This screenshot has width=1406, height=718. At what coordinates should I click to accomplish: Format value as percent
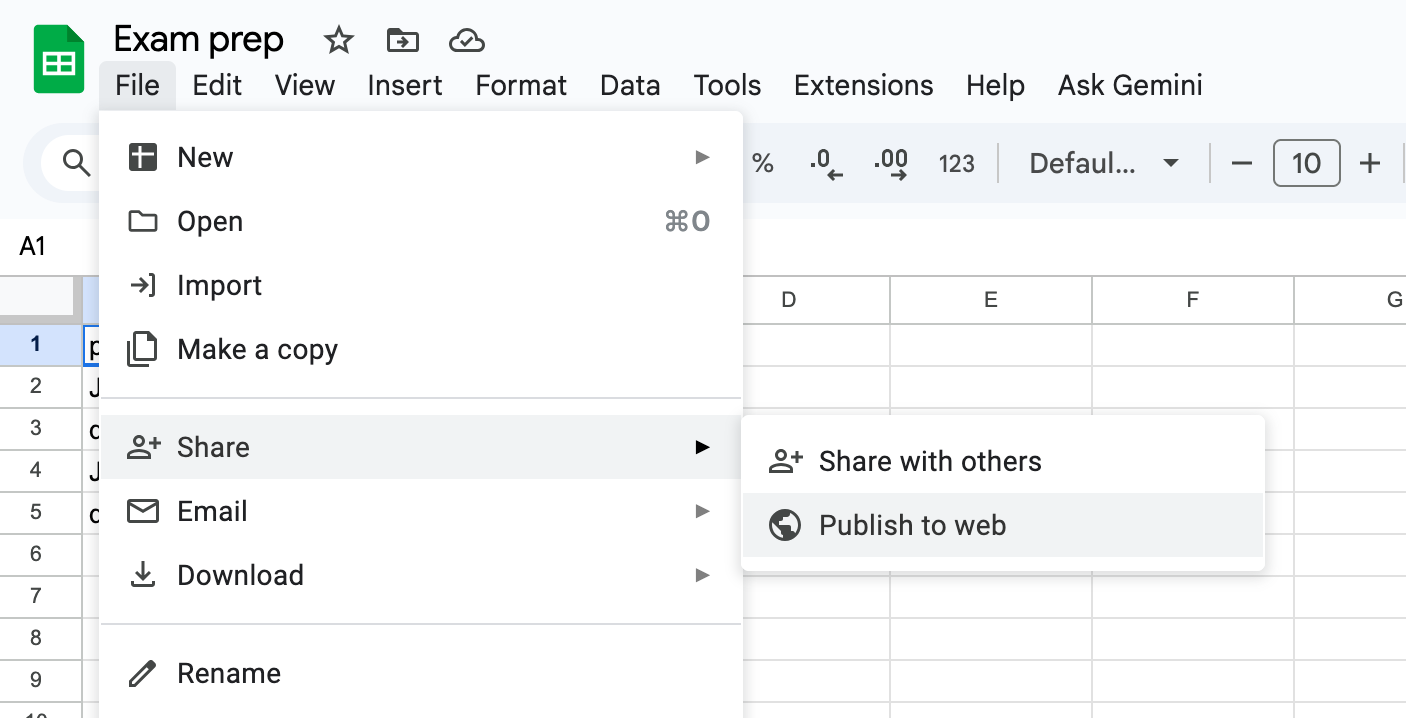763,163
